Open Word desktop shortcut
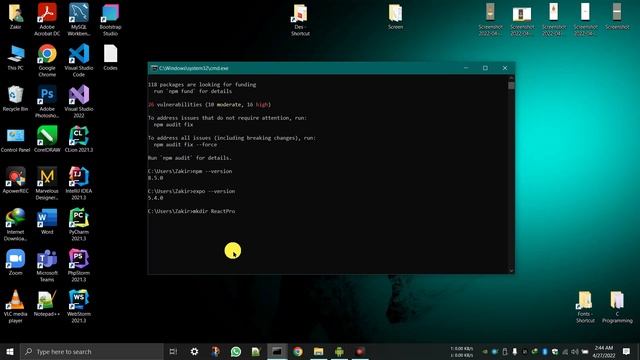The image size is (640, 360). [47, 221]
